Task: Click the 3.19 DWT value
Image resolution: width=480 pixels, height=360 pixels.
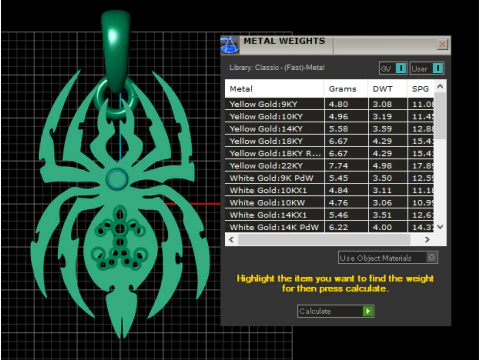Action: click(382, 116)
